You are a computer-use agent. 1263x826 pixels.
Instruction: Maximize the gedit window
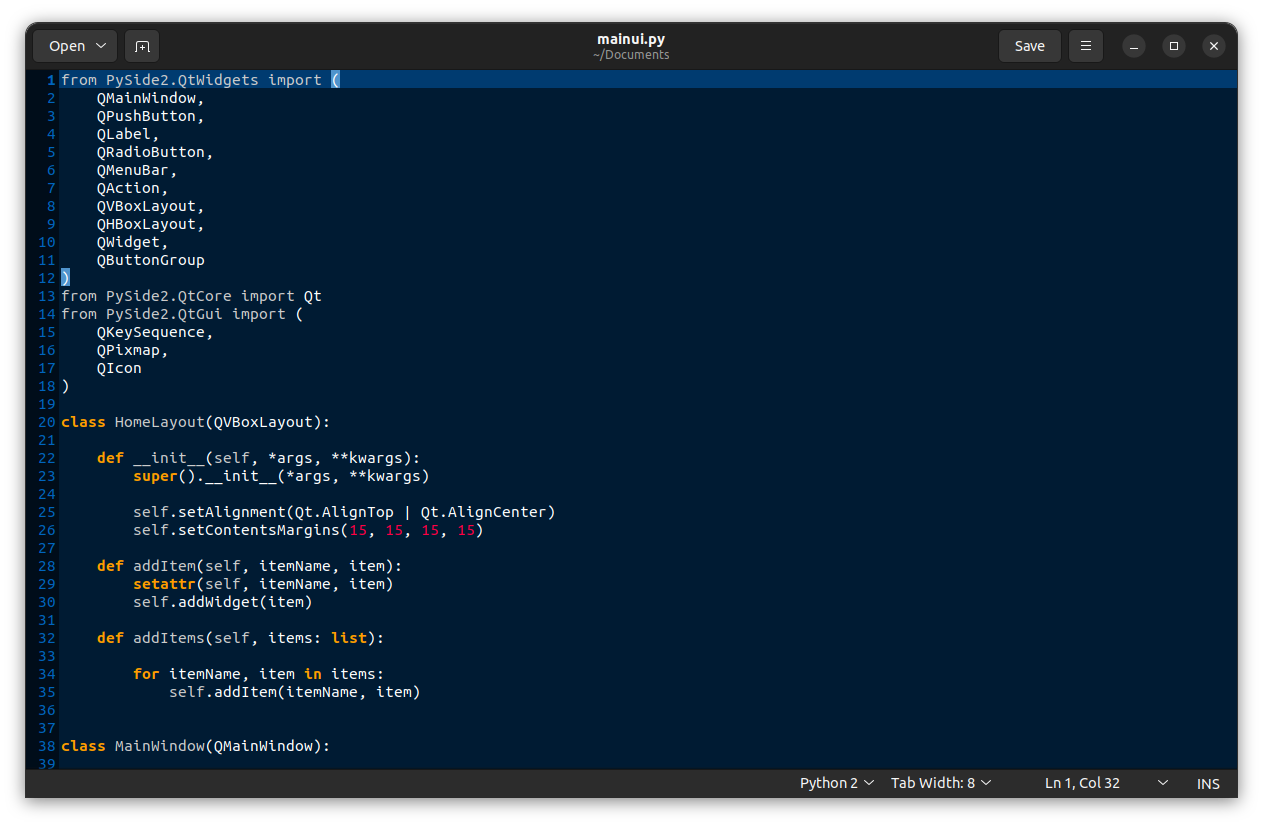point(1174,46)
